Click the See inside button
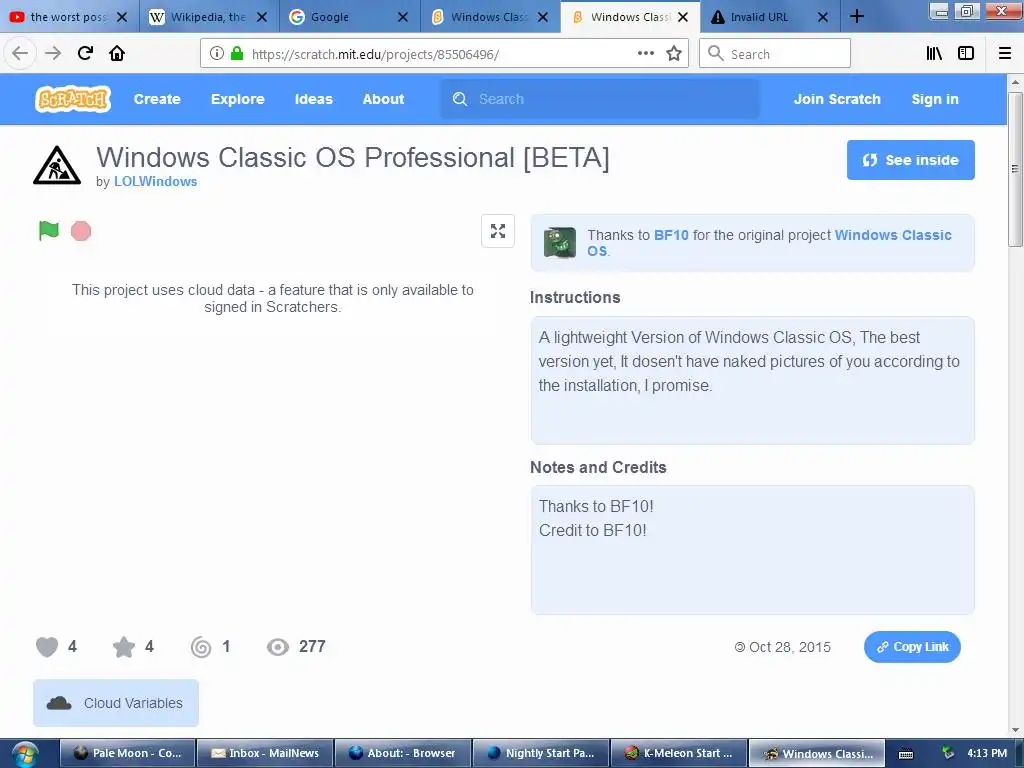The height and width of the screenshot is (768, 1024). [x=910, y=160]
